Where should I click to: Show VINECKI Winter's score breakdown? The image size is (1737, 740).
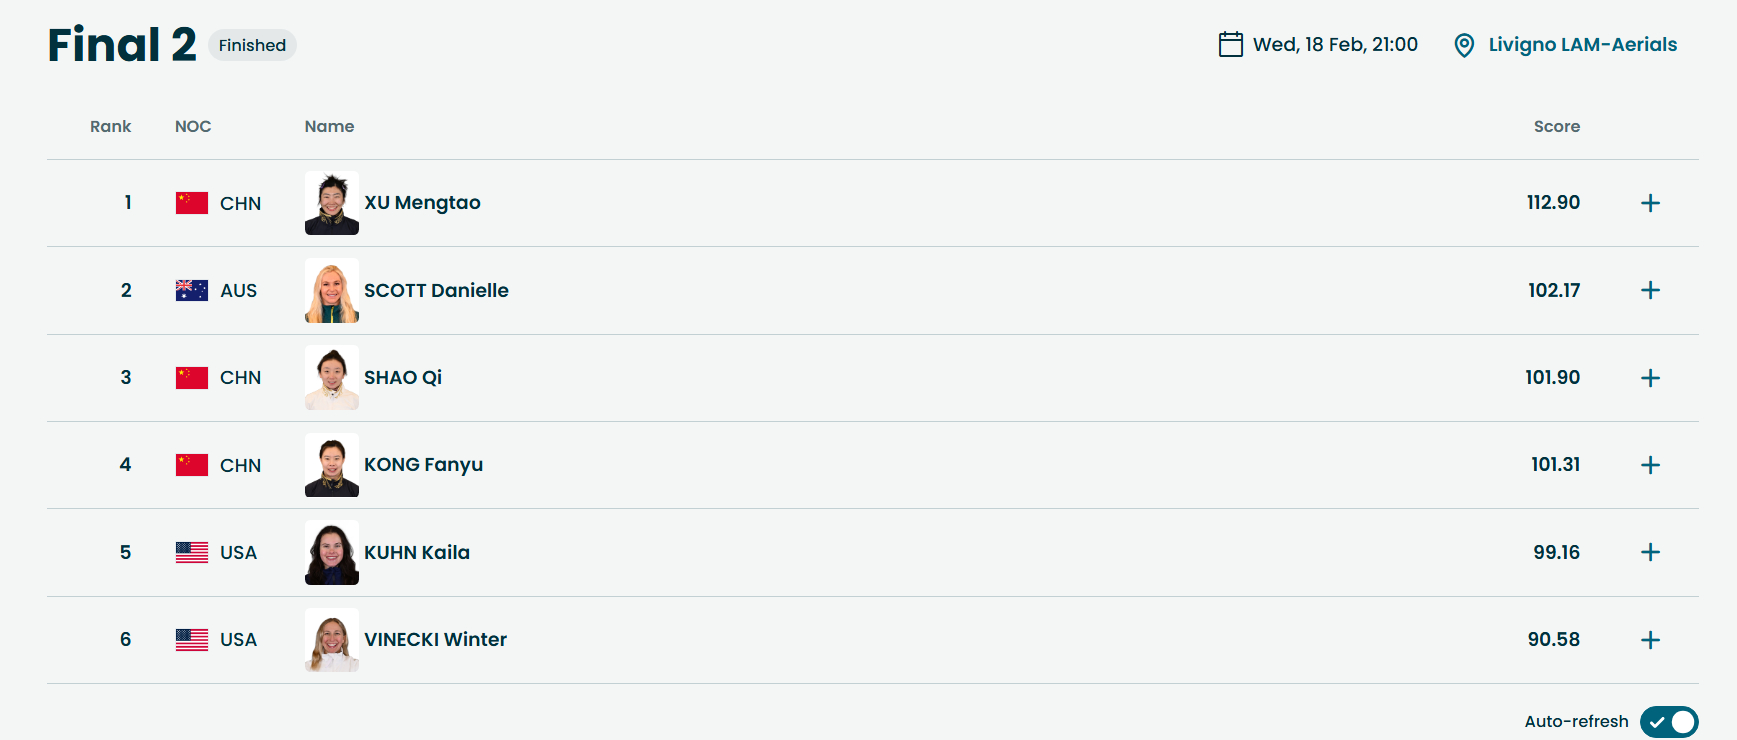(1650, 640)
